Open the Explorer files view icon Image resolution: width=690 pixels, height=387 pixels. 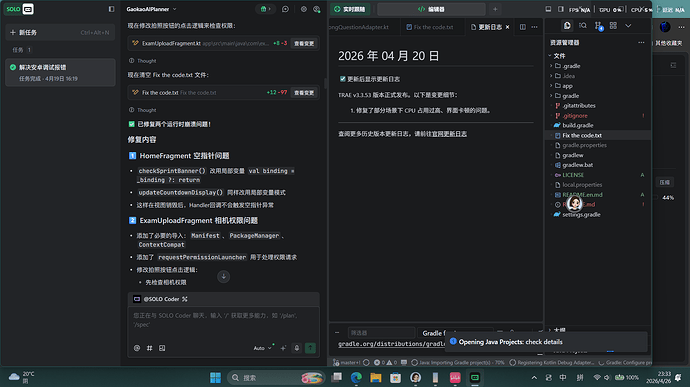pos(567,26)
